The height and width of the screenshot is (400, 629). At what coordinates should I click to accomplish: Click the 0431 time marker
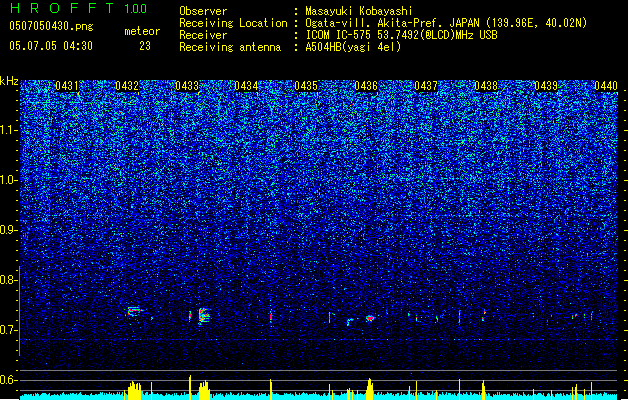click(x=67, y=86)
